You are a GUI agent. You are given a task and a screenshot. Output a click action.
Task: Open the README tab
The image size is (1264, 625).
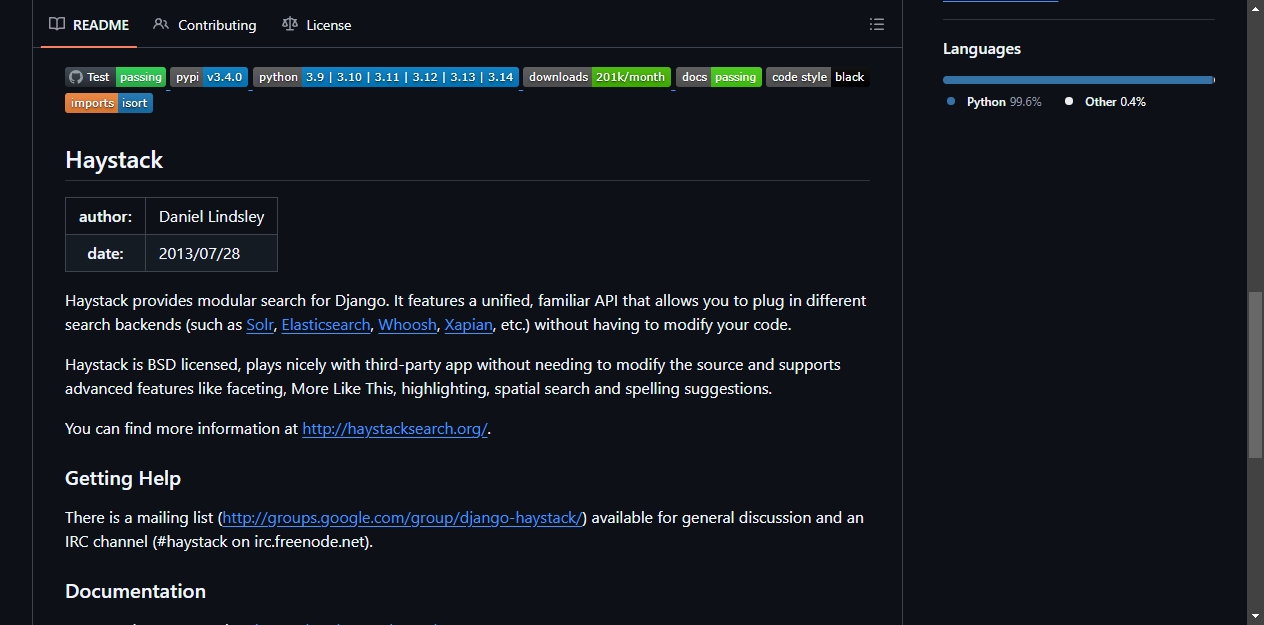(x=89, y=25)
